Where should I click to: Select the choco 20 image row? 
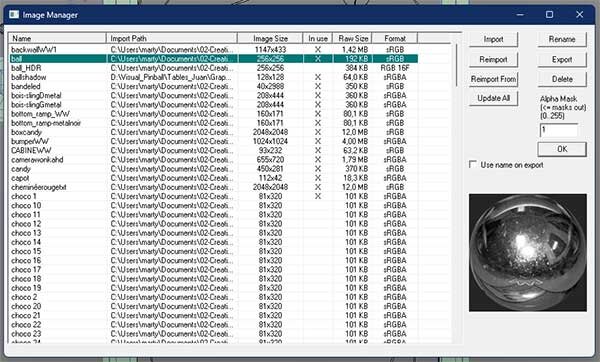tap(213, 307)
